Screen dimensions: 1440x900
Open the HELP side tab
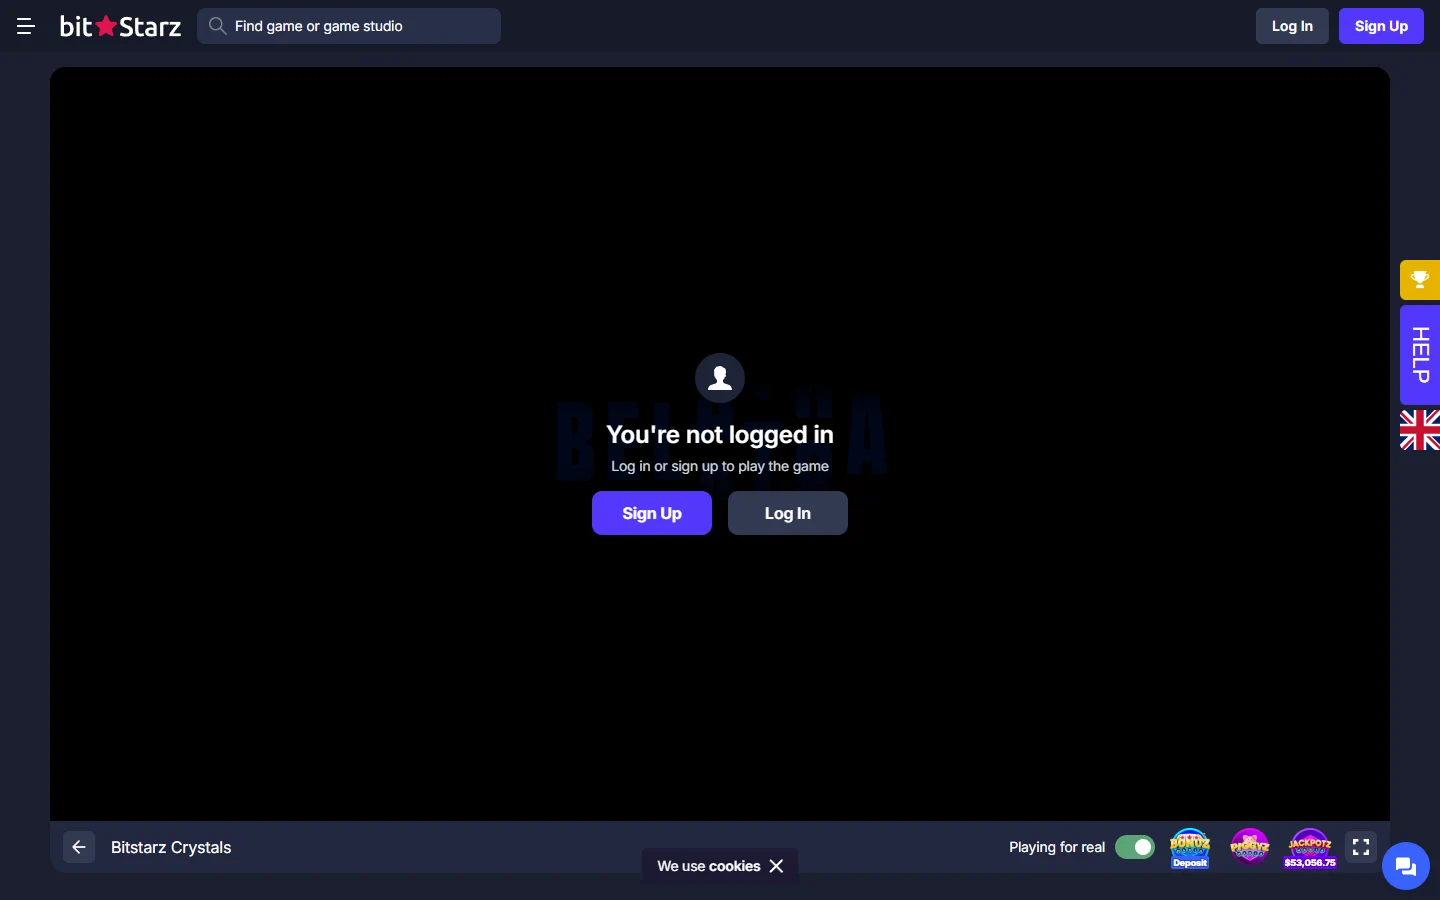1420,355
